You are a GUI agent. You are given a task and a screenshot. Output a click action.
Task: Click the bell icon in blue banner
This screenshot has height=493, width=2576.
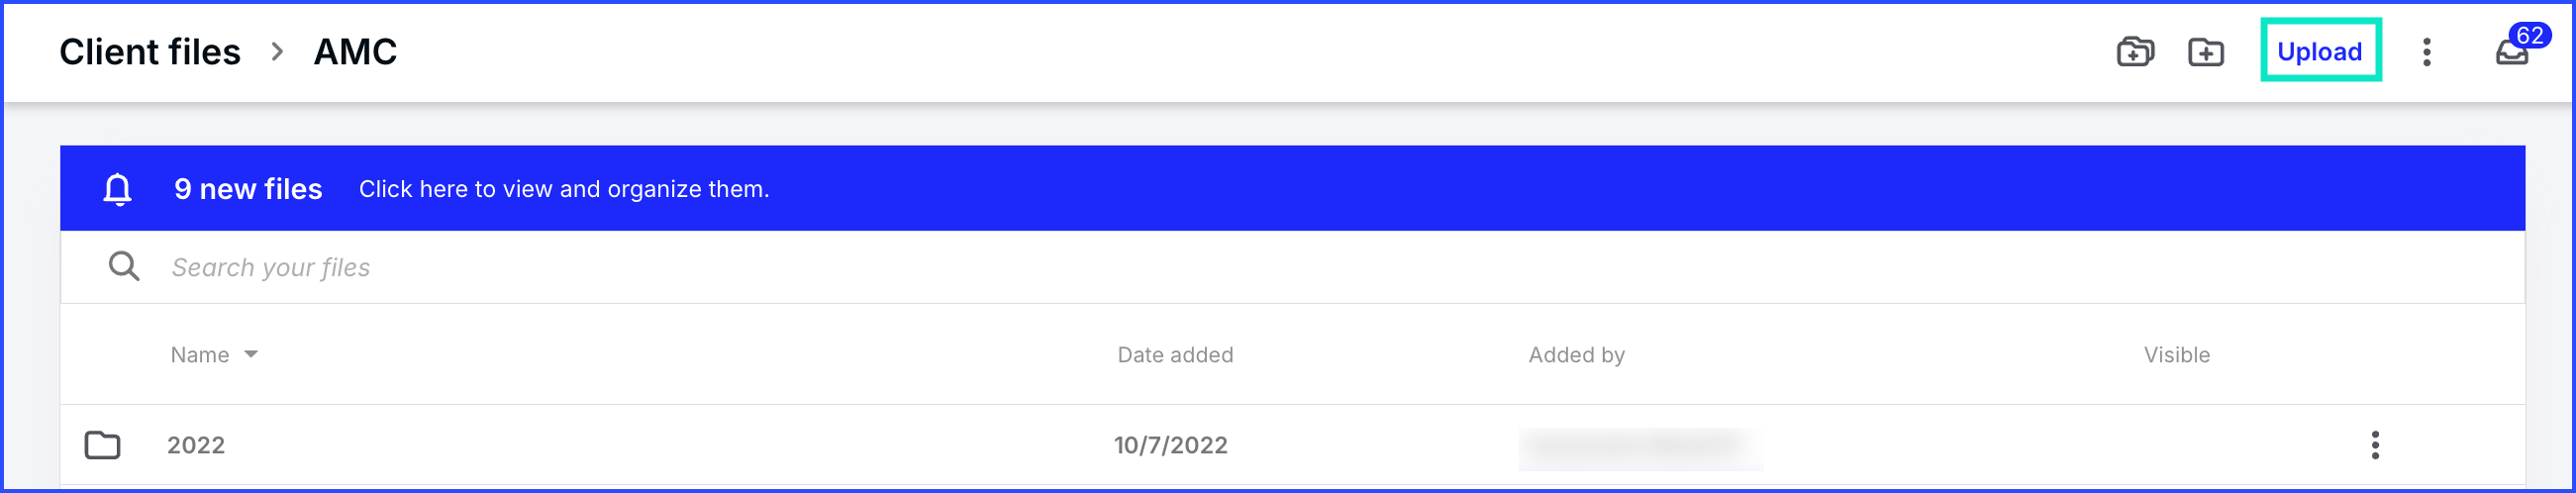(x=118, y=188)
